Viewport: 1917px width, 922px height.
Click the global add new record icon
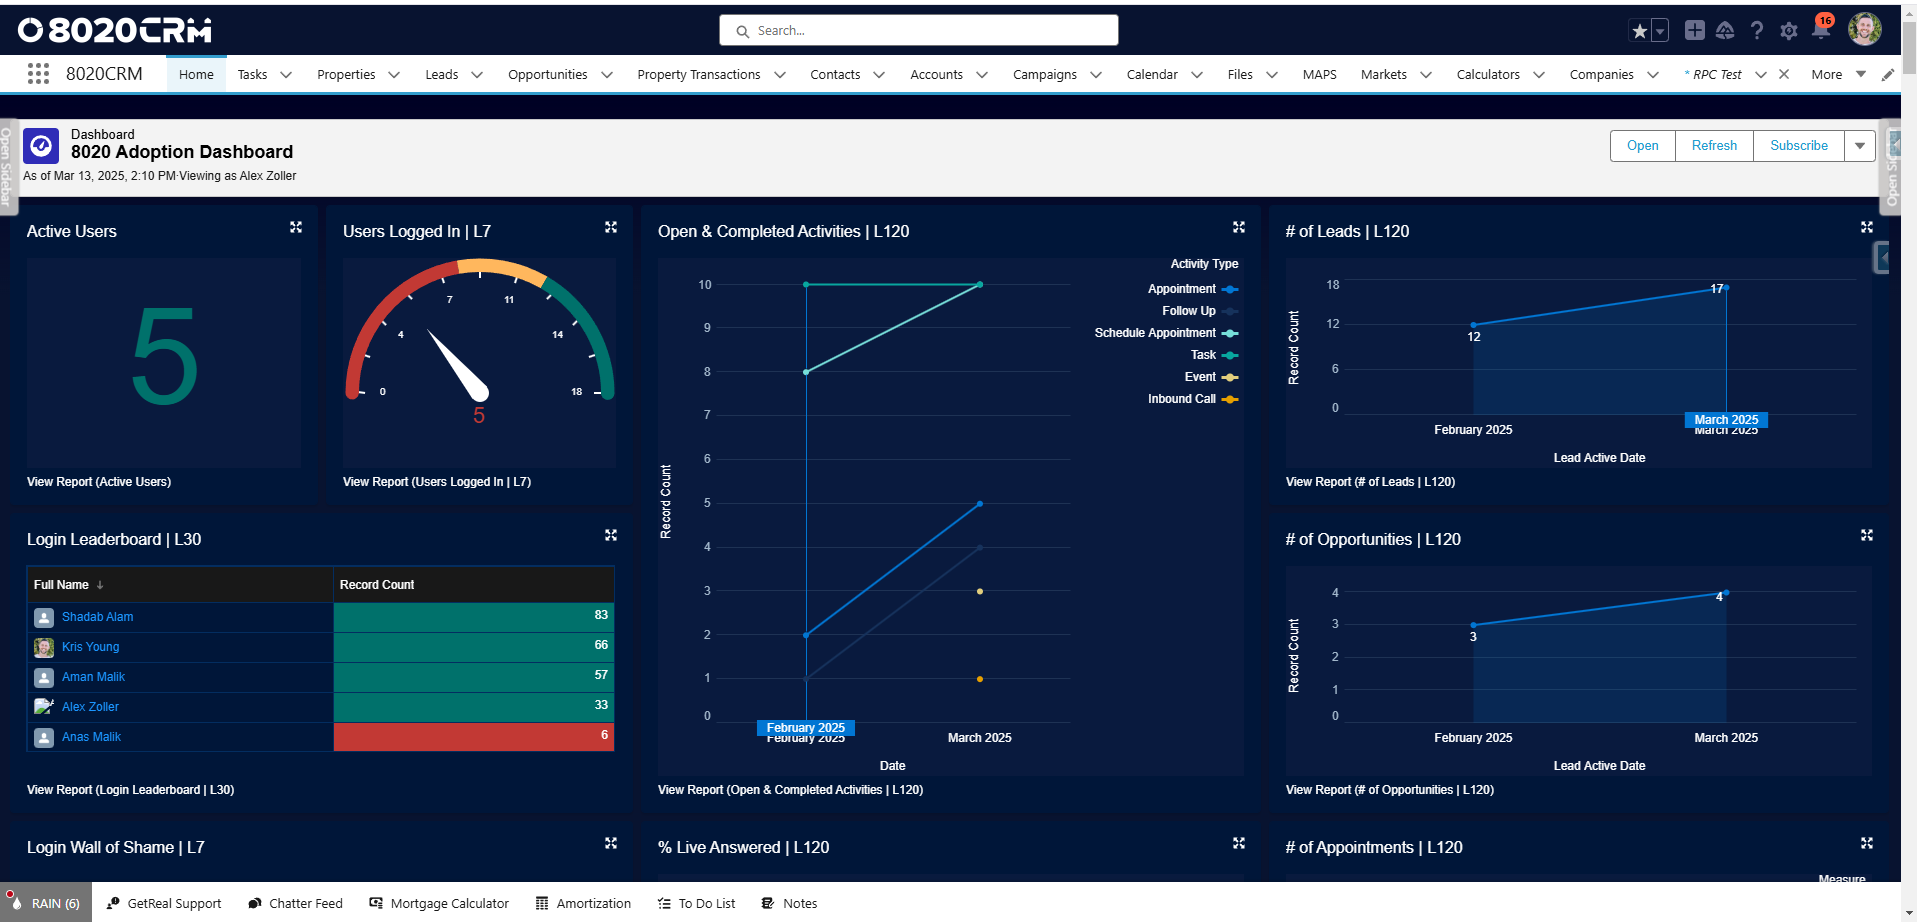[1694, 30]
